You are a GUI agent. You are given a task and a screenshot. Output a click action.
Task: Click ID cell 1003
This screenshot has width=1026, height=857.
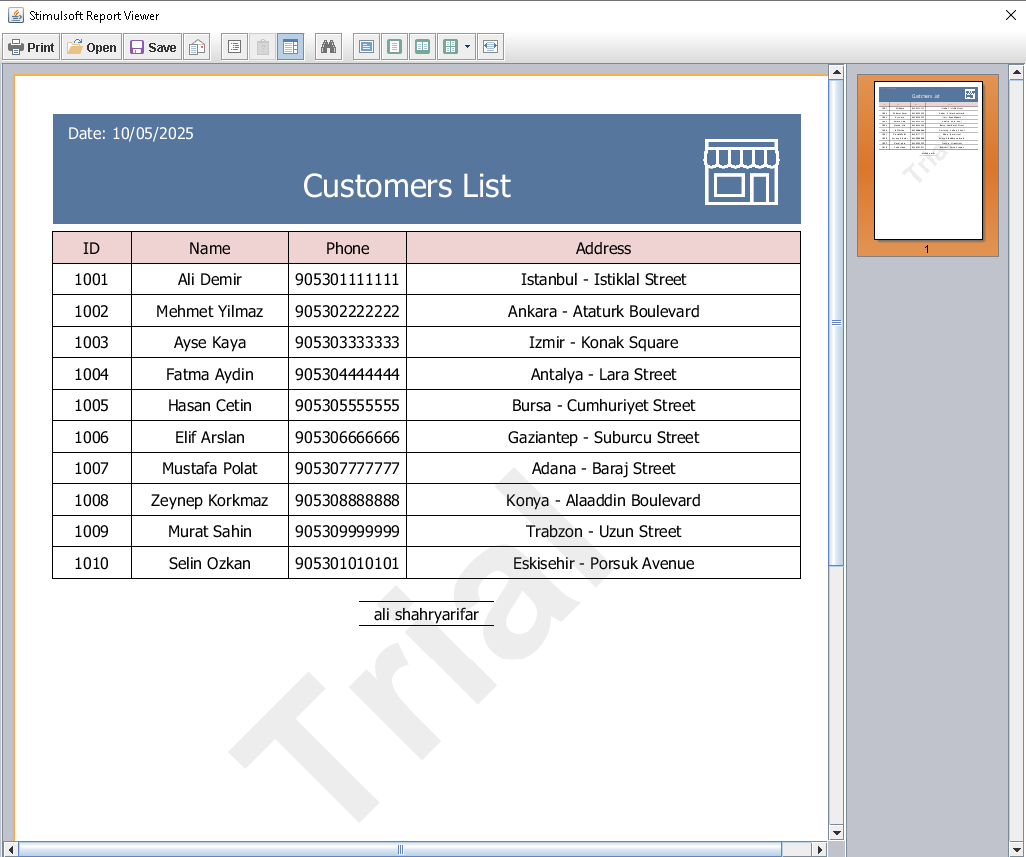[92, 342]
